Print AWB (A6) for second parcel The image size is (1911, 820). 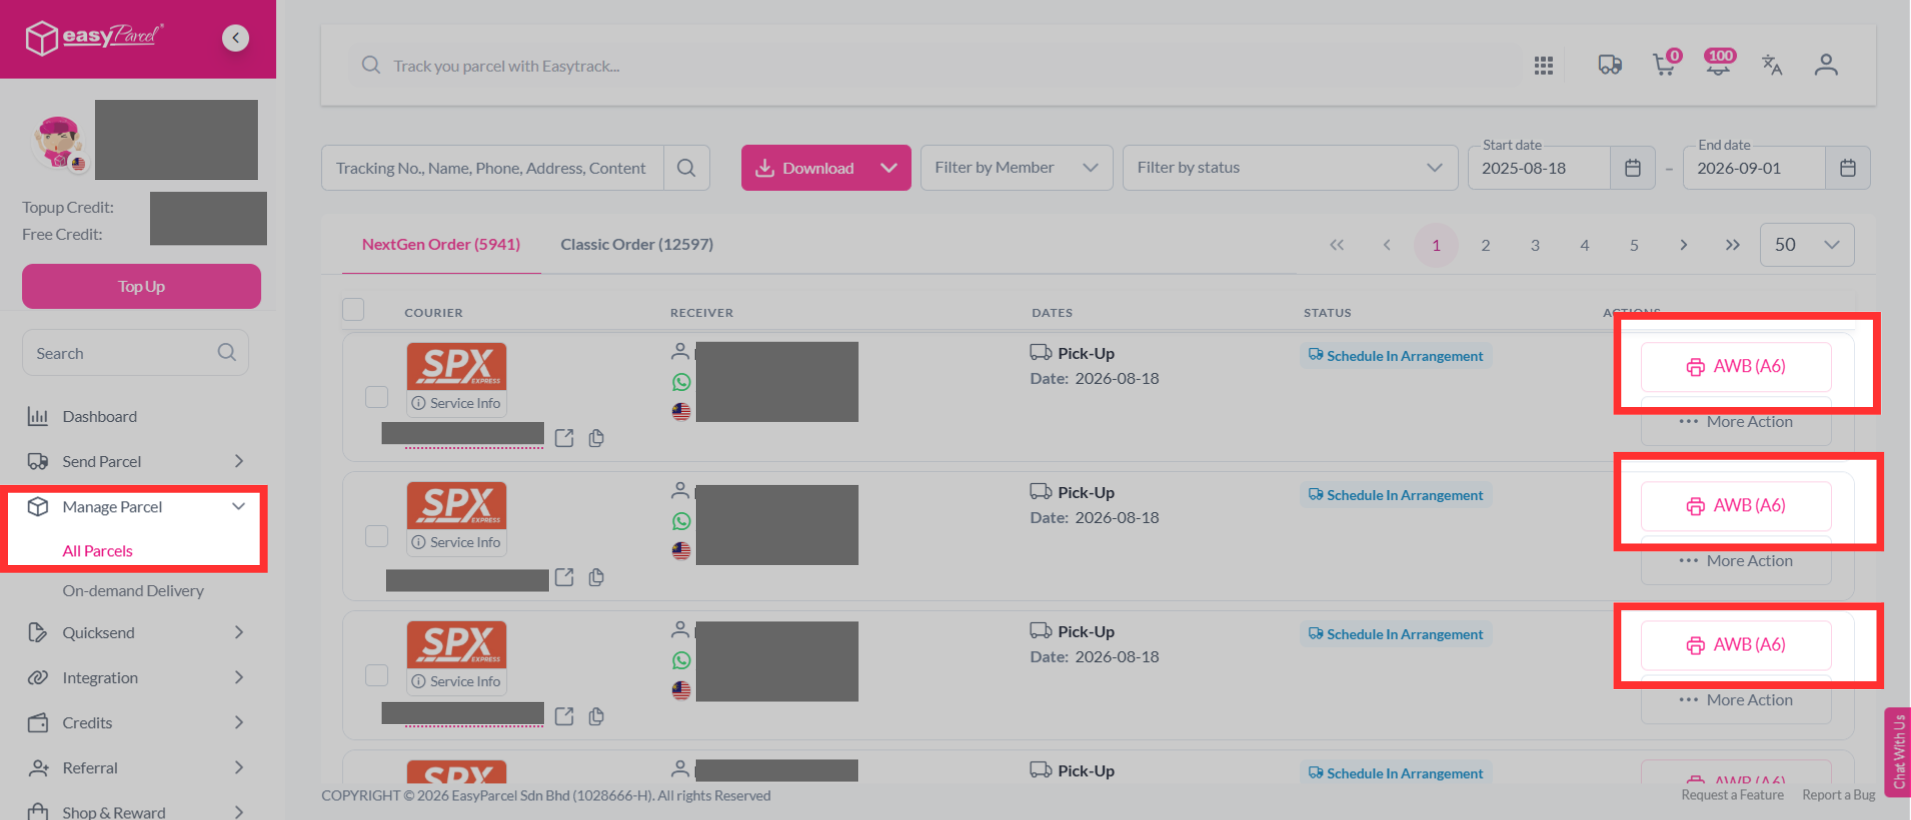click(1736, 506)
